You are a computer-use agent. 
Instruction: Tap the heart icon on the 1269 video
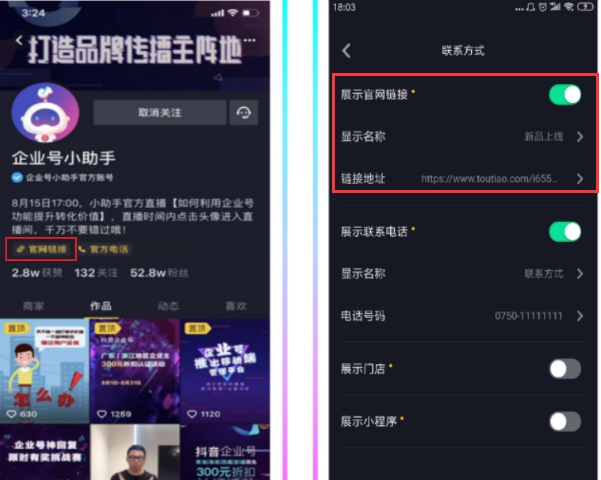pyautogui.click(x=102, y=414)
